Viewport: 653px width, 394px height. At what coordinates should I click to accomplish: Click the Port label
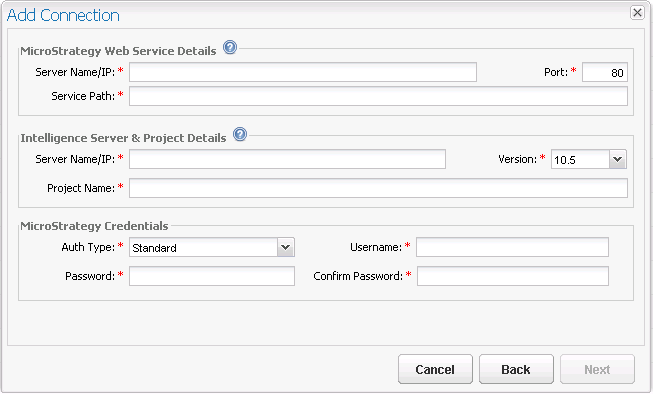pos(556,72)
